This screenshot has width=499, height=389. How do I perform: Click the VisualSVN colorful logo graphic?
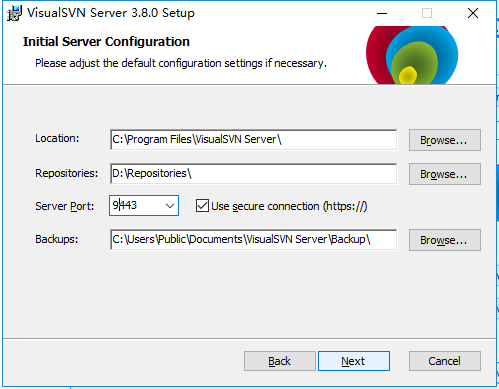click(x=412, y=55)
